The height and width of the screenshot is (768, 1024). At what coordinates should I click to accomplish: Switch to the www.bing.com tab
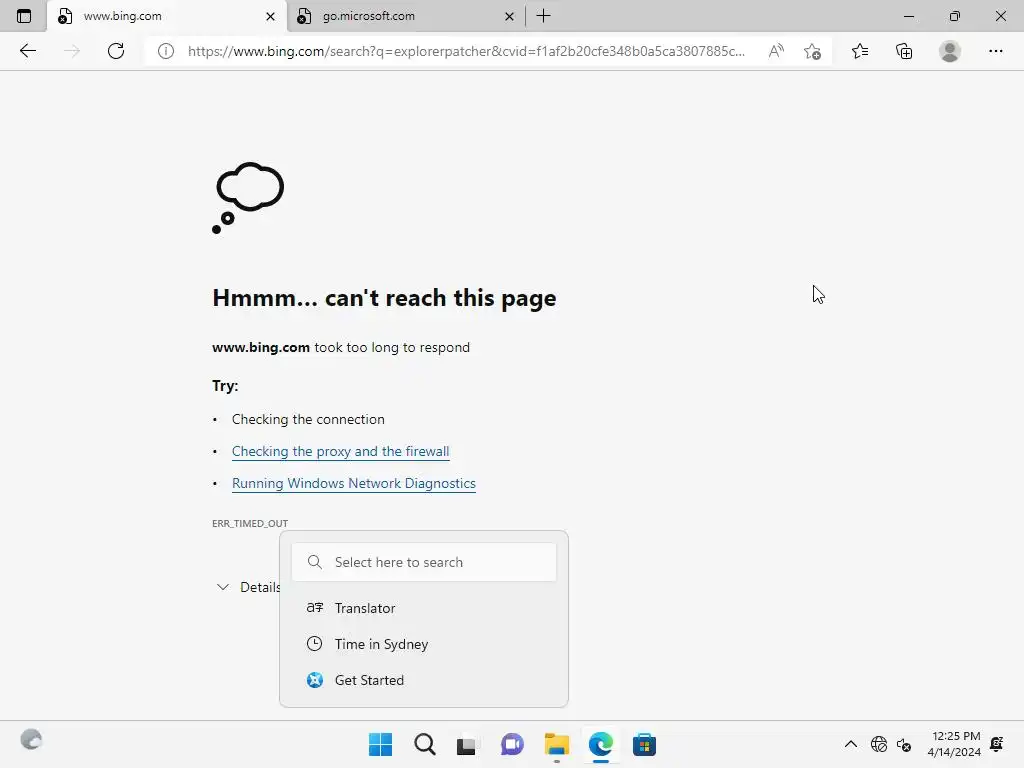coord(167,16)
